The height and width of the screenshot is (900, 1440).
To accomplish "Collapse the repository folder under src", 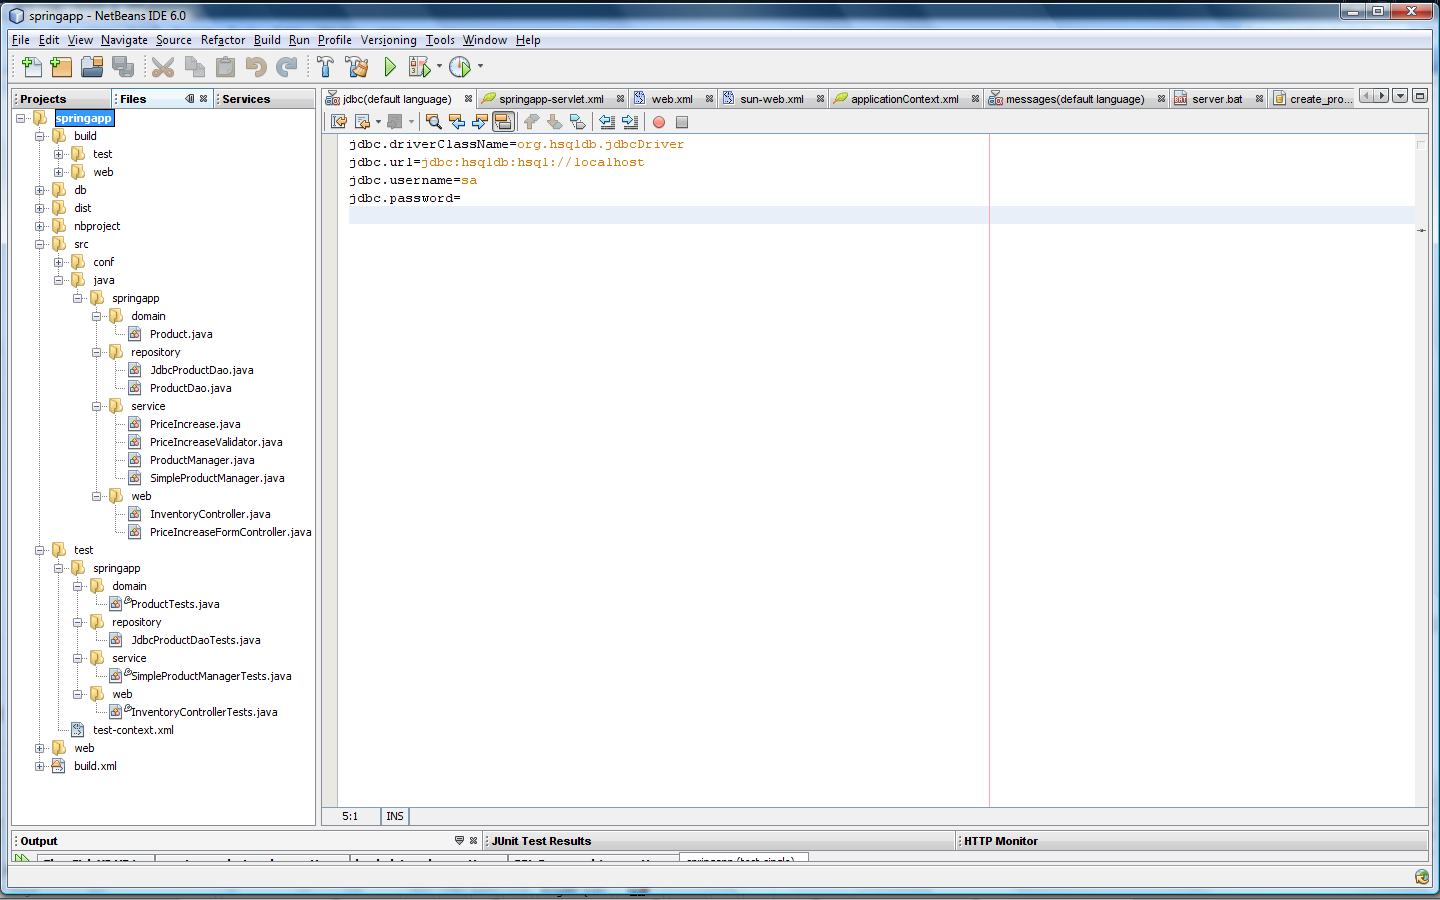I will [97, 352].
